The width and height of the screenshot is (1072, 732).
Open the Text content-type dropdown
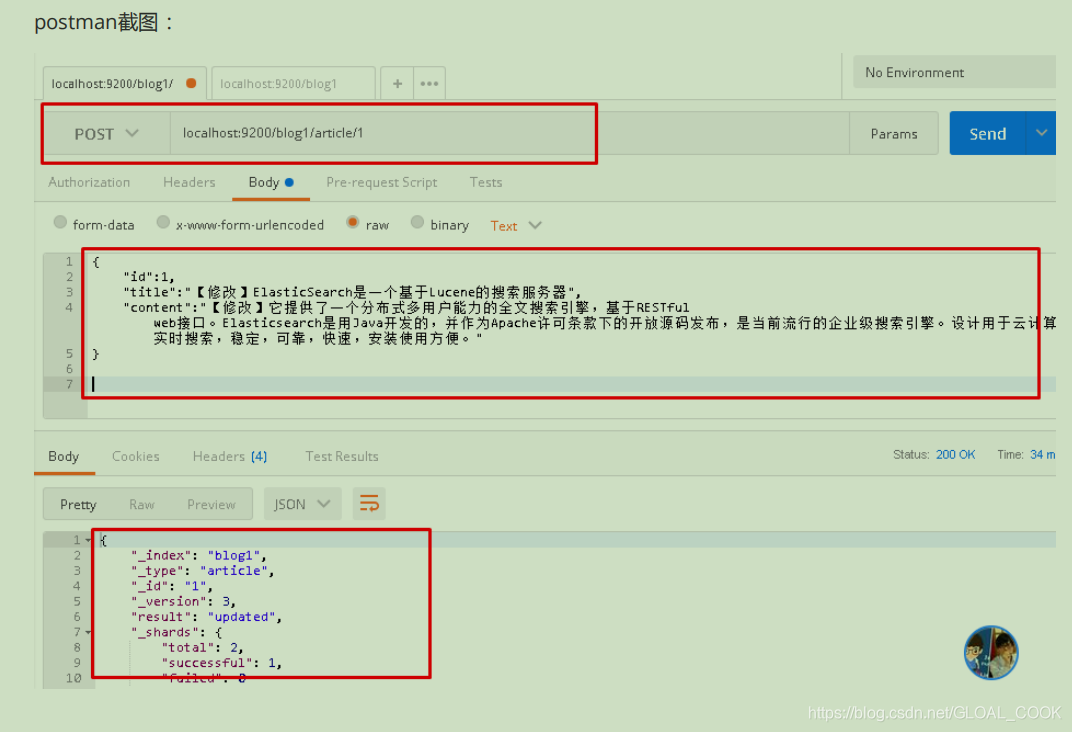516,226
